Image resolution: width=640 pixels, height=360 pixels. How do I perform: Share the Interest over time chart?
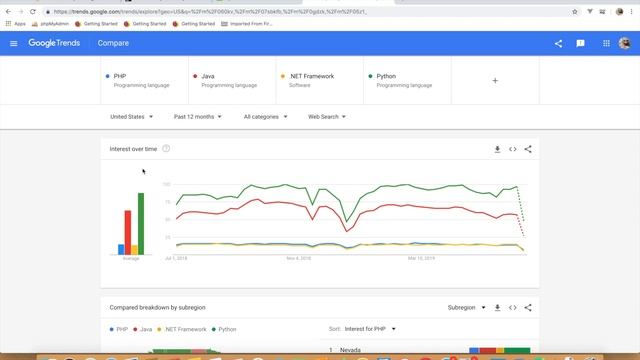tap(528, 149)
